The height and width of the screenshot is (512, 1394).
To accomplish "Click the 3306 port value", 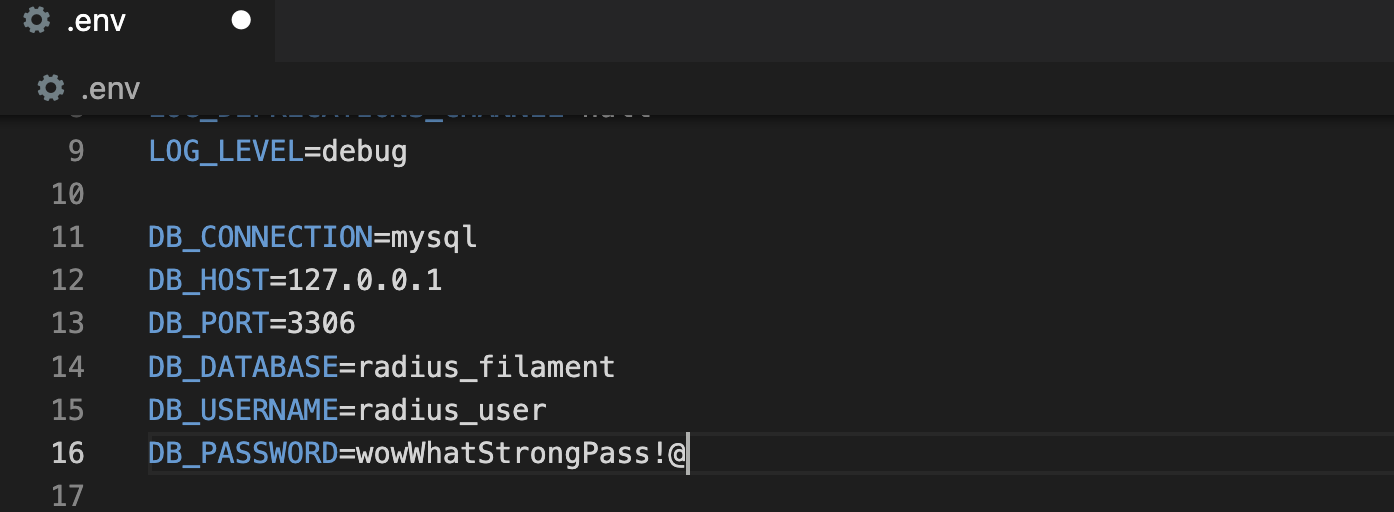I will [x=321, y=324].
